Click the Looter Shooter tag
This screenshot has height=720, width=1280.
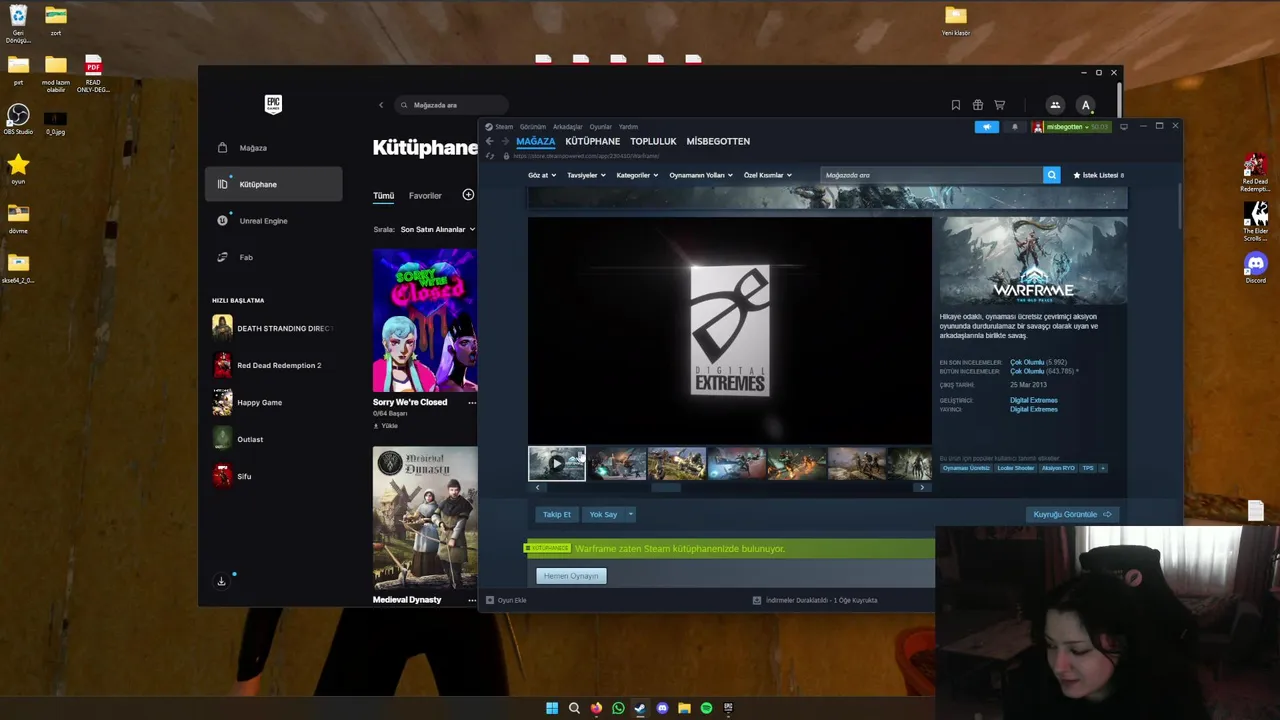(x=1016, y=468)
